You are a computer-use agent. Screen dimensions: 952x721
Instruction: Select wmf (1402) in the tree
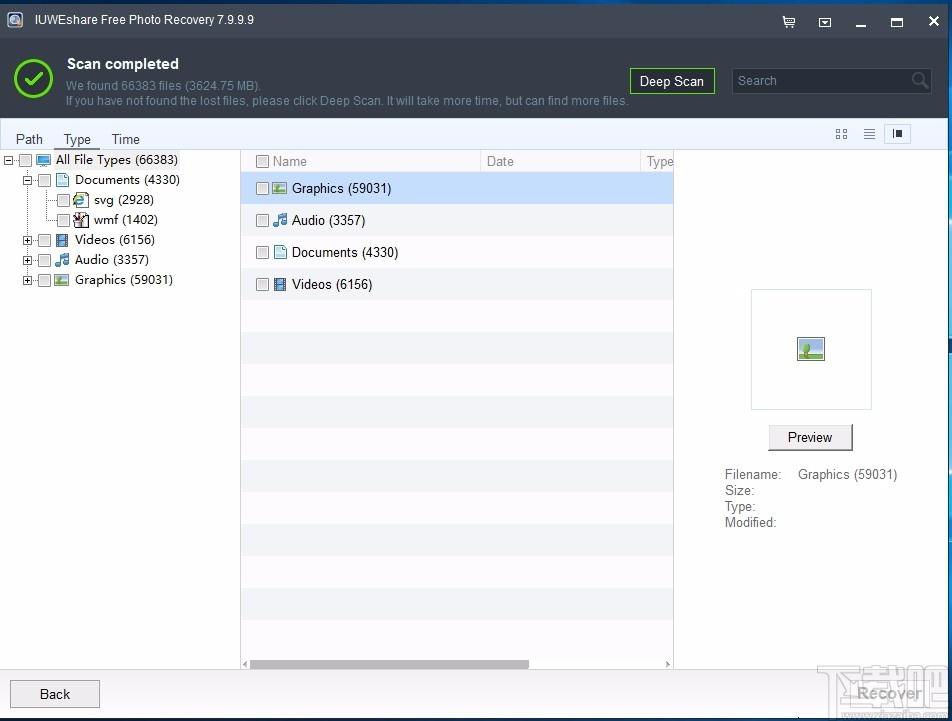click(x=126, y=220)
